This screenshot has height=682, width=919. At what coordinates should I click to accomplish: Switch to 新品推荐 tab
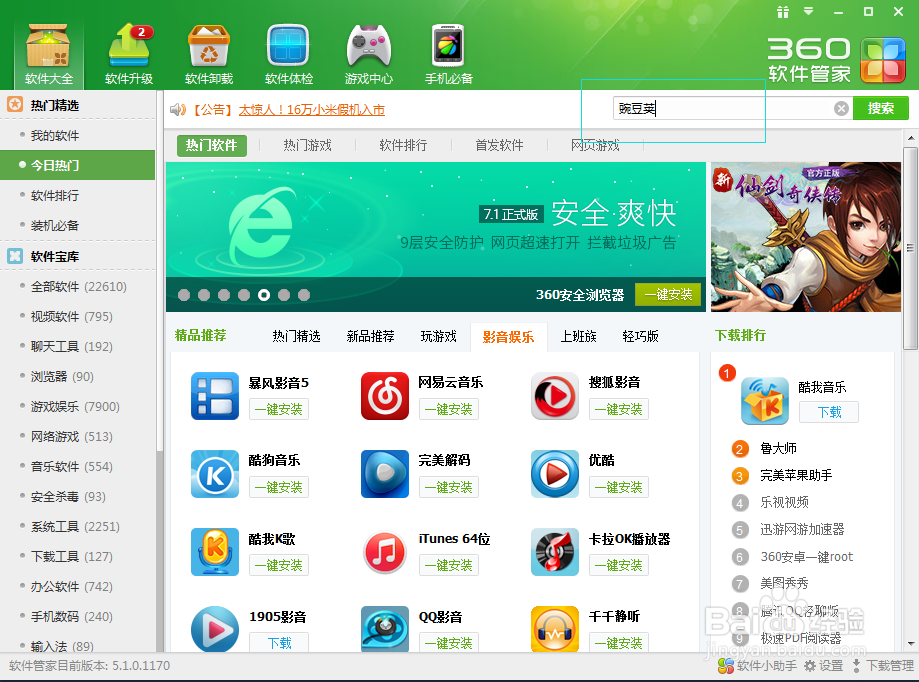370,336
